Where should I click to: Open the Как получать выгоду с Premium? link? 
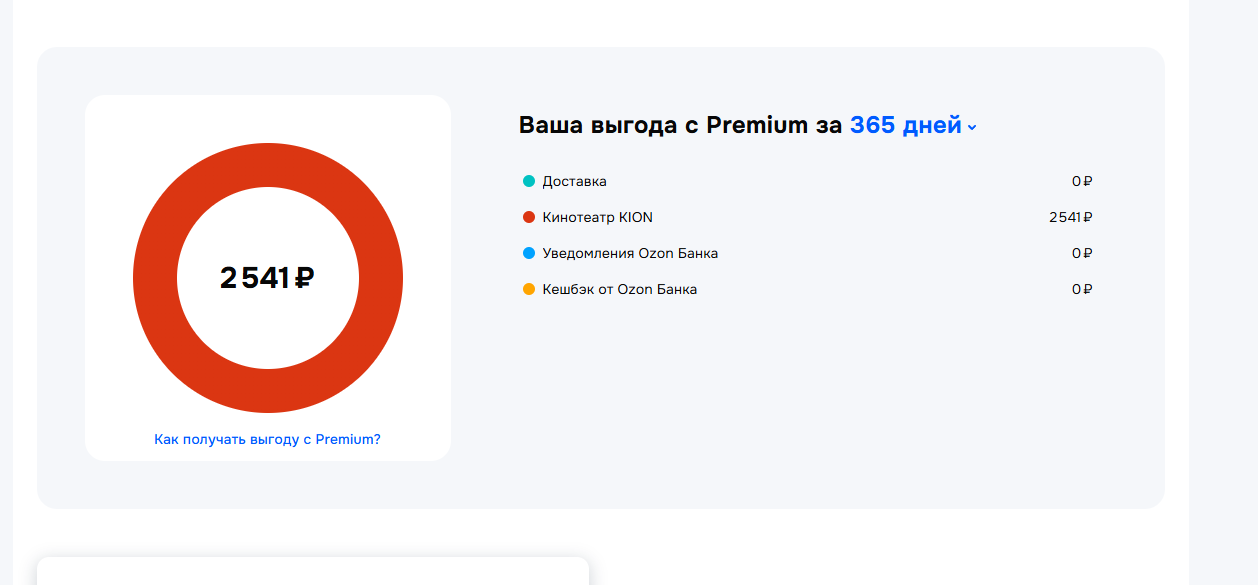pyautogui.click(x=267, y=439)
